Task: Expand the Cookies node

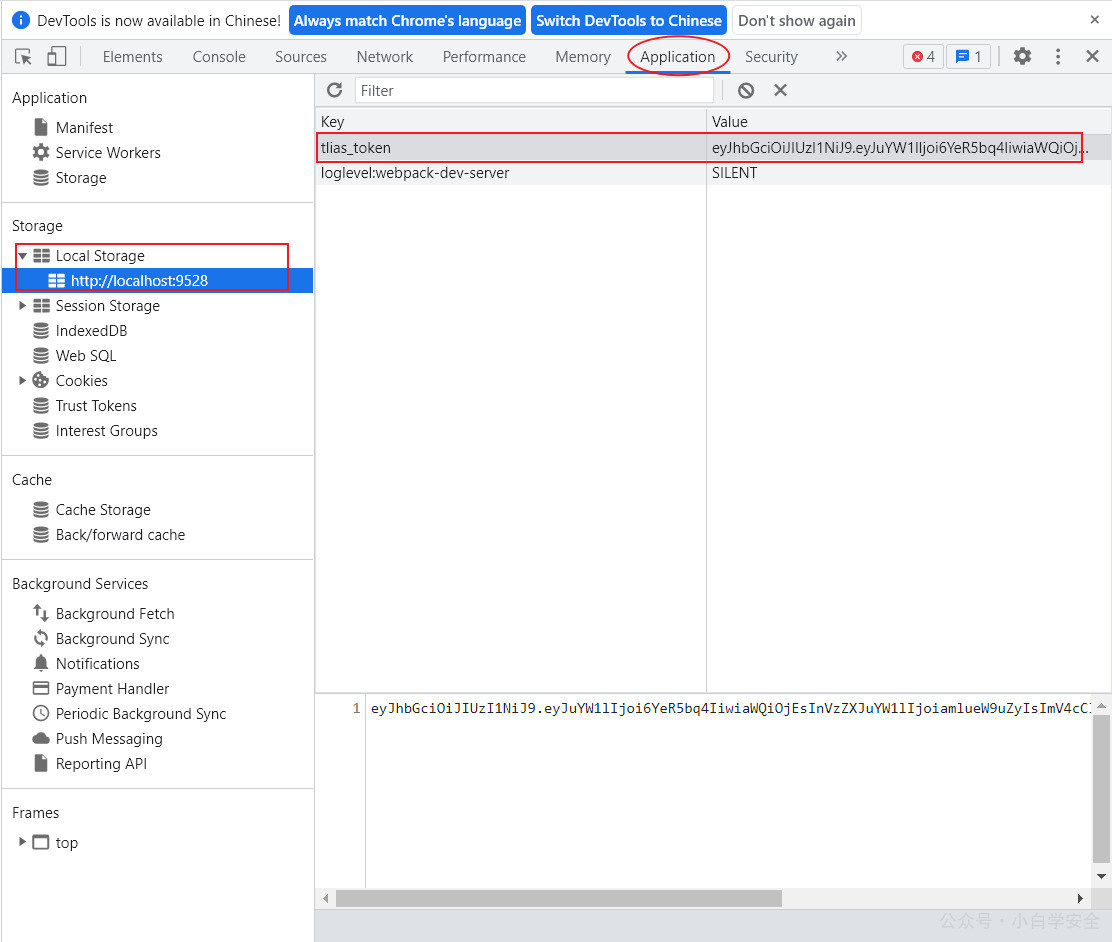Action: tap(22, 381)
